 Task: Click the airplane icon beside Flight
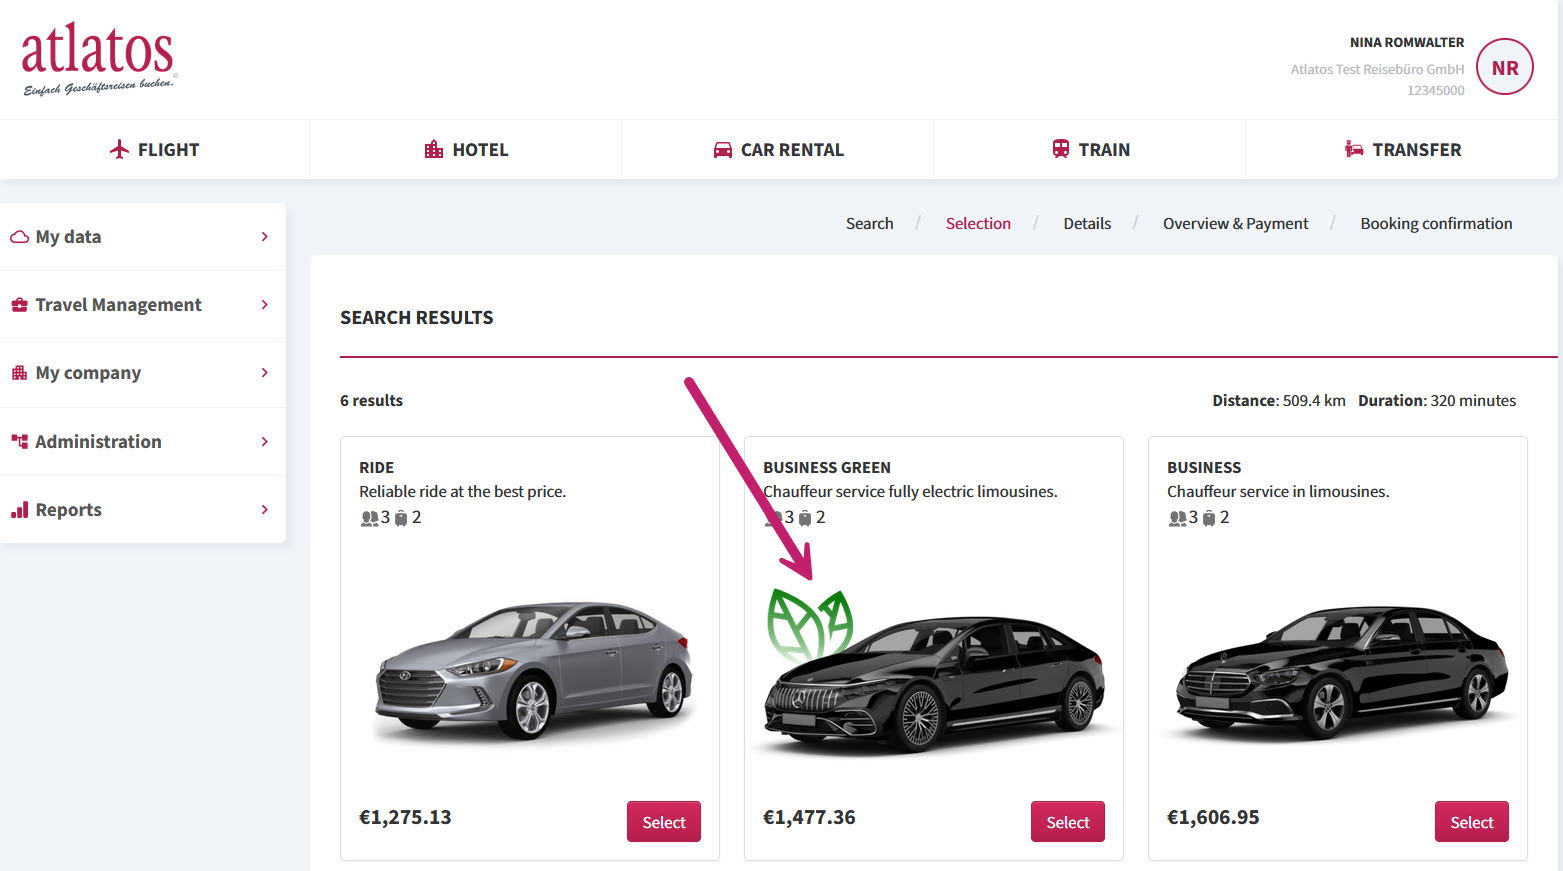(119, 149)
